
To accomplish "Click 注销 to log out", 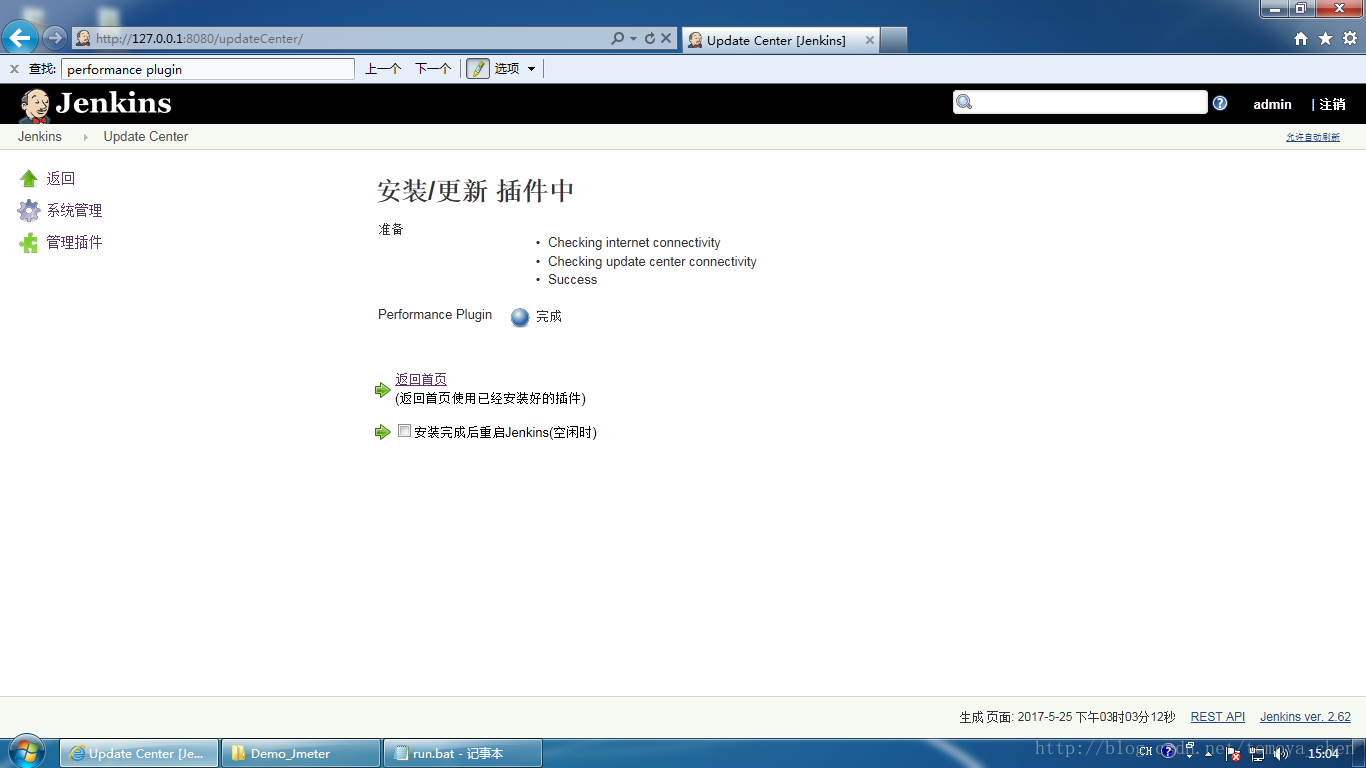I will 1332,104.
